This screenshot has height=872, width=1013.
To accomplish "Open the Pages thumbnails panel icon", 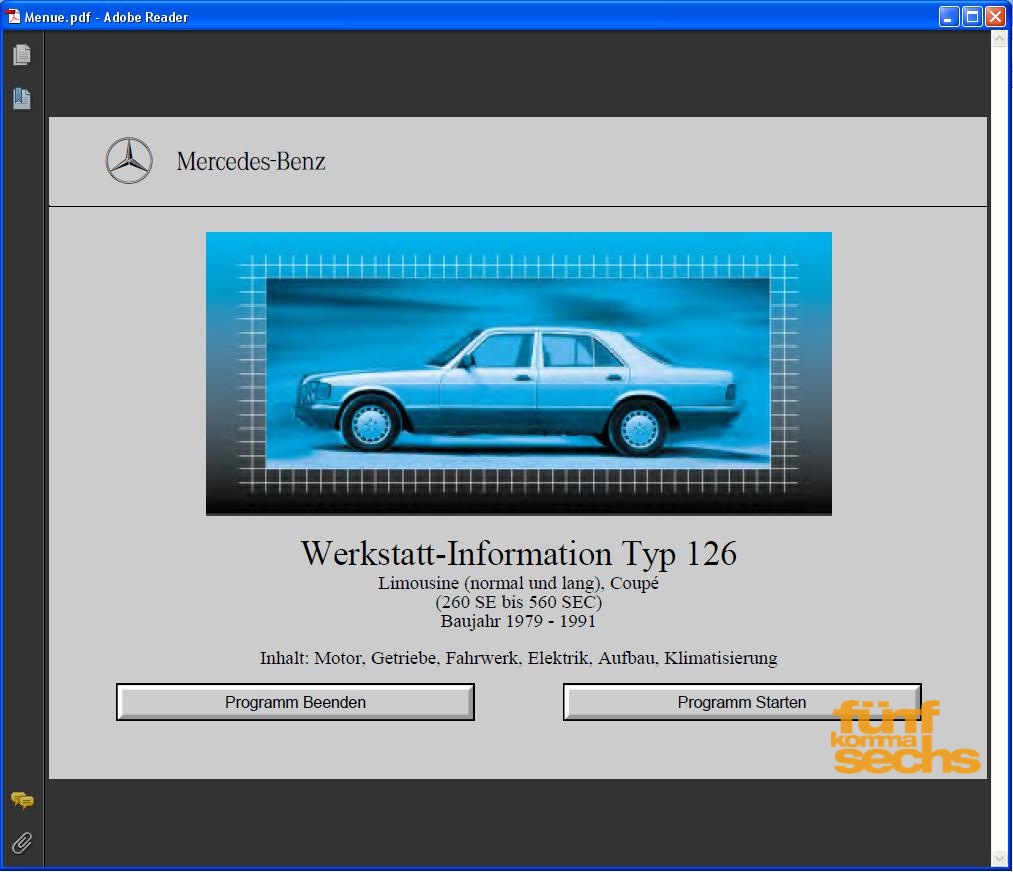I will [21, 55].
